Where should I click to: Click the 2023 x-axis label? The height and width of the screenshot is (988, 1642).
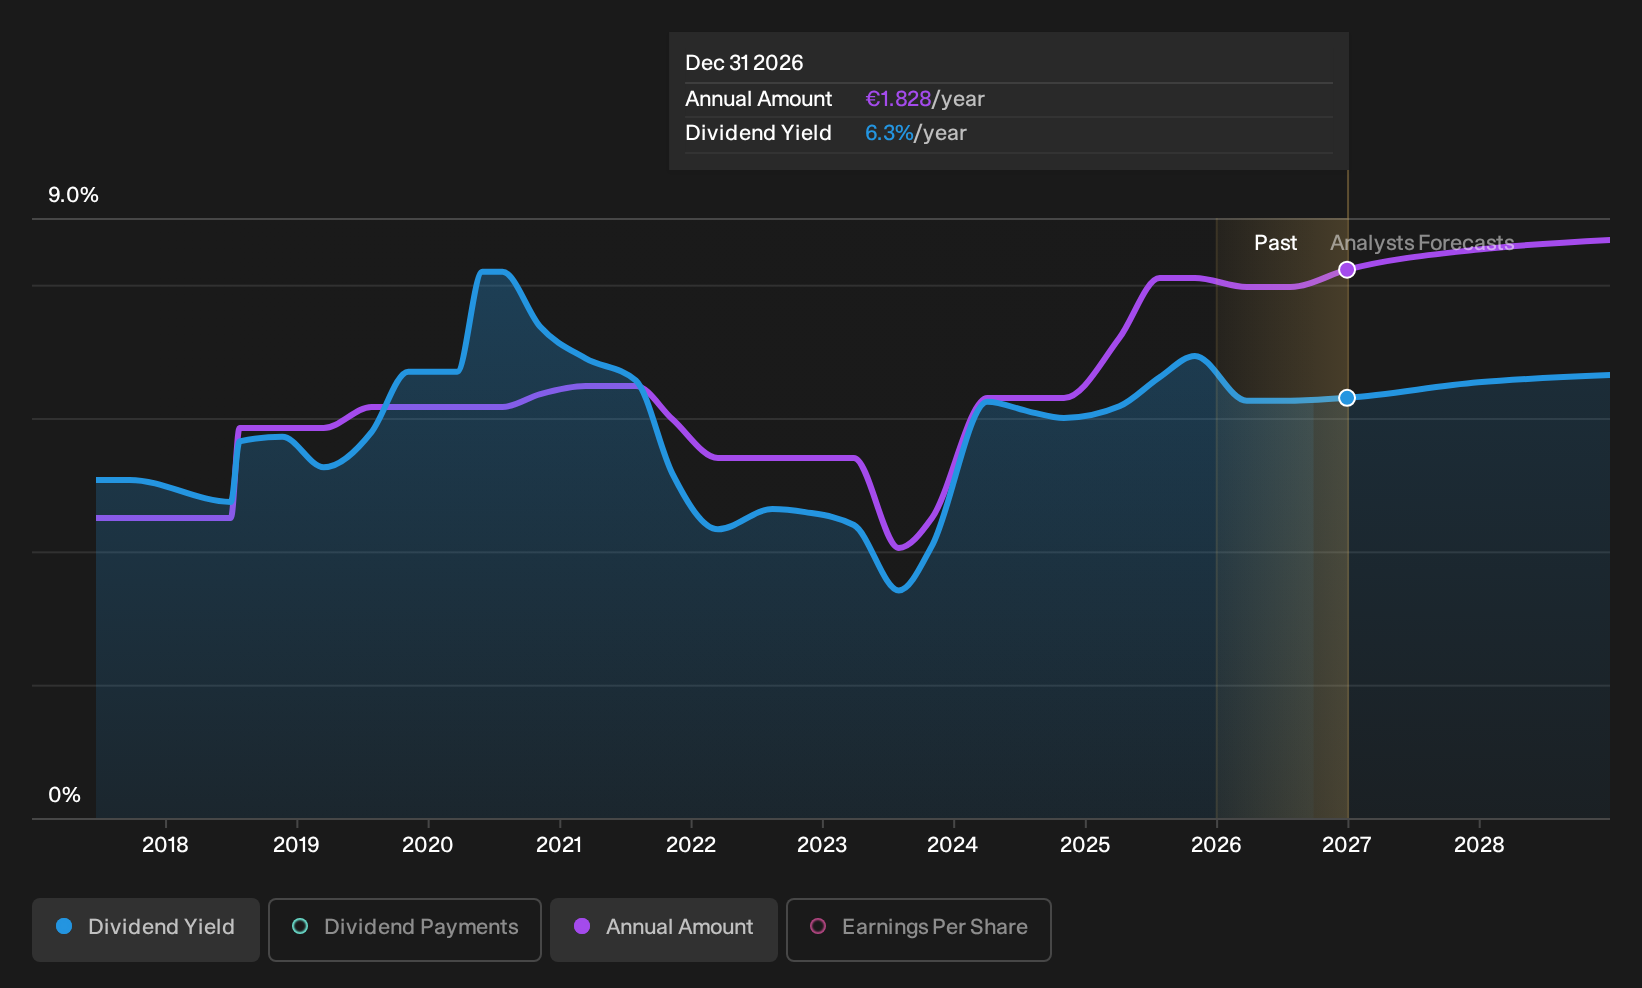(x=822, y=845)
